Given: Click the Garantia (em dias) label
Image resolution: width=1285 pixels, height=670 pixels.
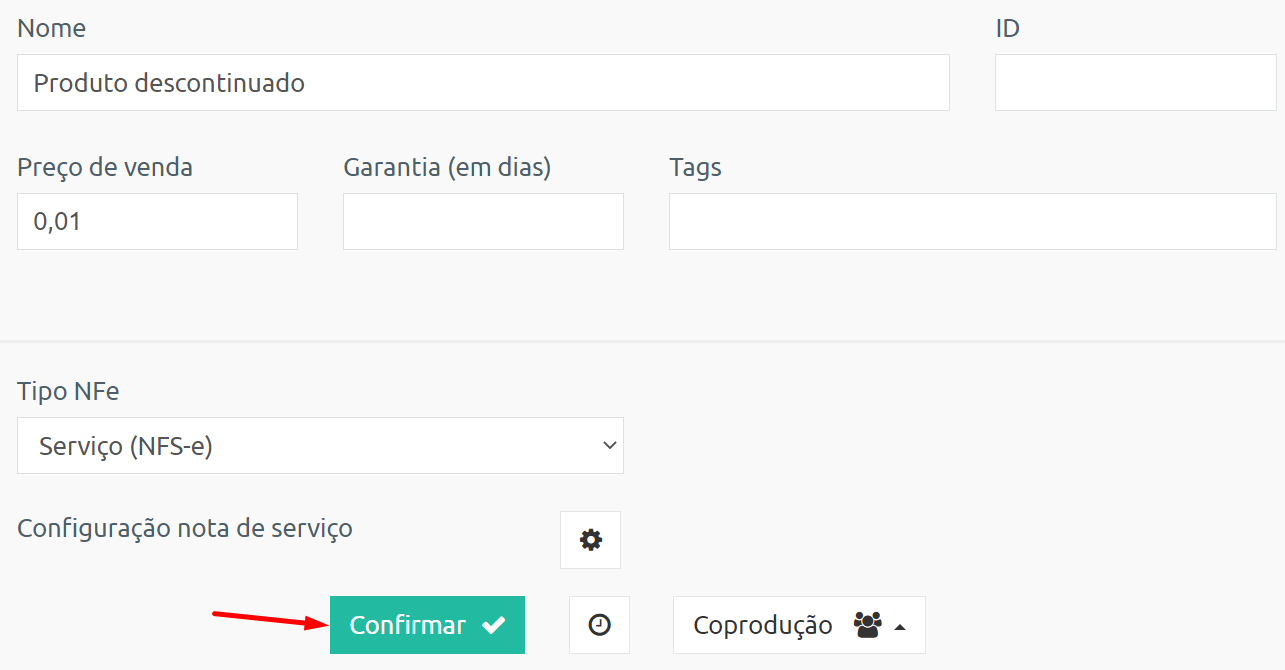Looking at the screenshot, I should point(447,167).
